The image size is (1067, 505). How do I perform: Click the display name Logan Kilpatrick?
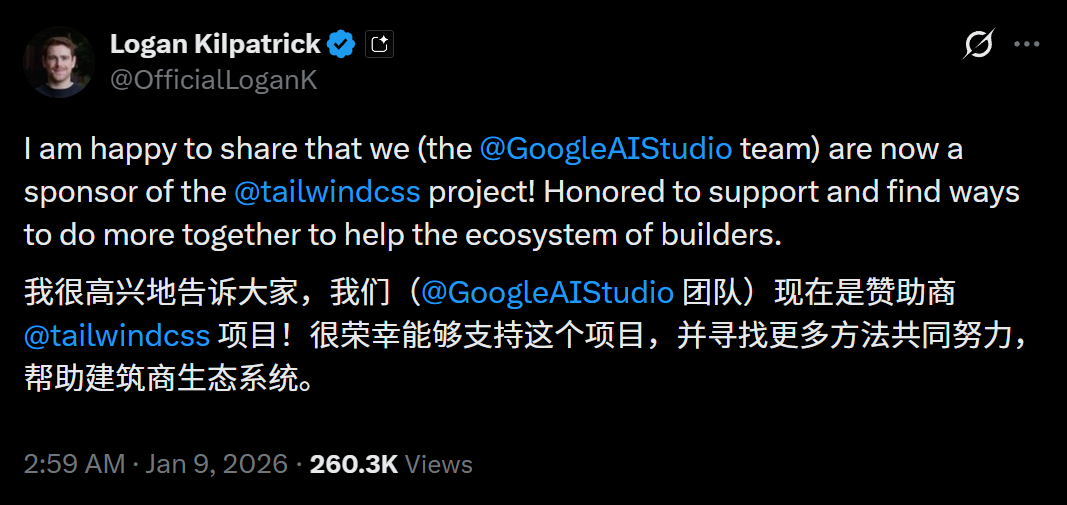coord(215,44)
